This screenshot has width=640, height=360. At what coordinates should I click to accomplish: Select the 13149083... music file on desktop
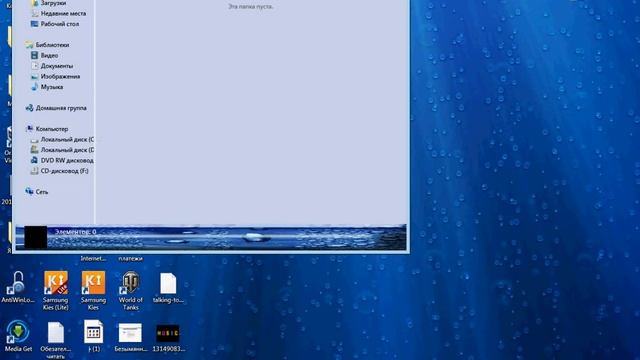(x=168, y=338)
